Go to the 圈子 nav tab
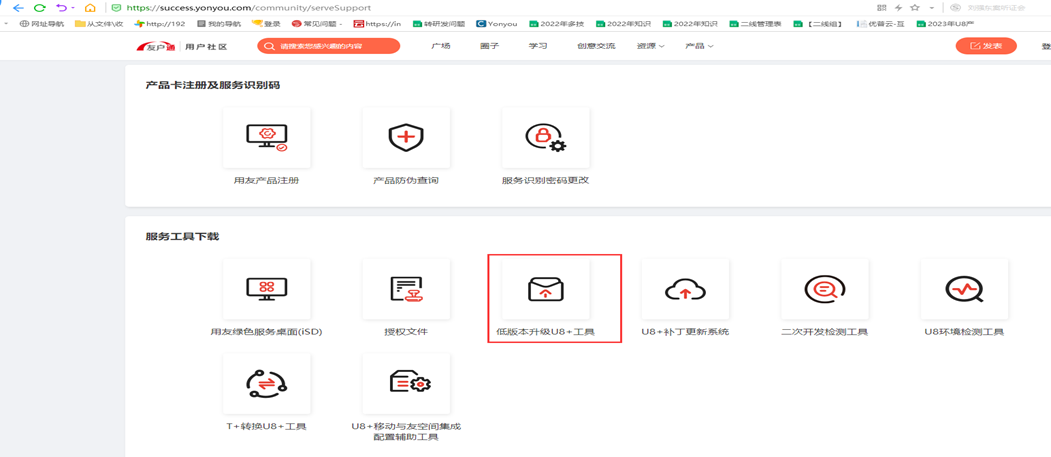The width and height of the screenshot is (1051, 457). pos(489,46)
